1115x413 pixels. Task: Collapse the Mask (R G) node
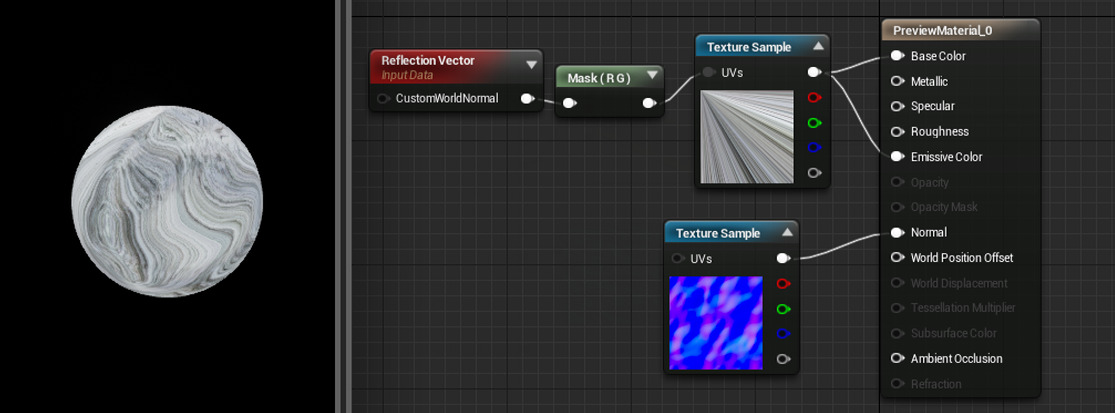pos(652,77)
